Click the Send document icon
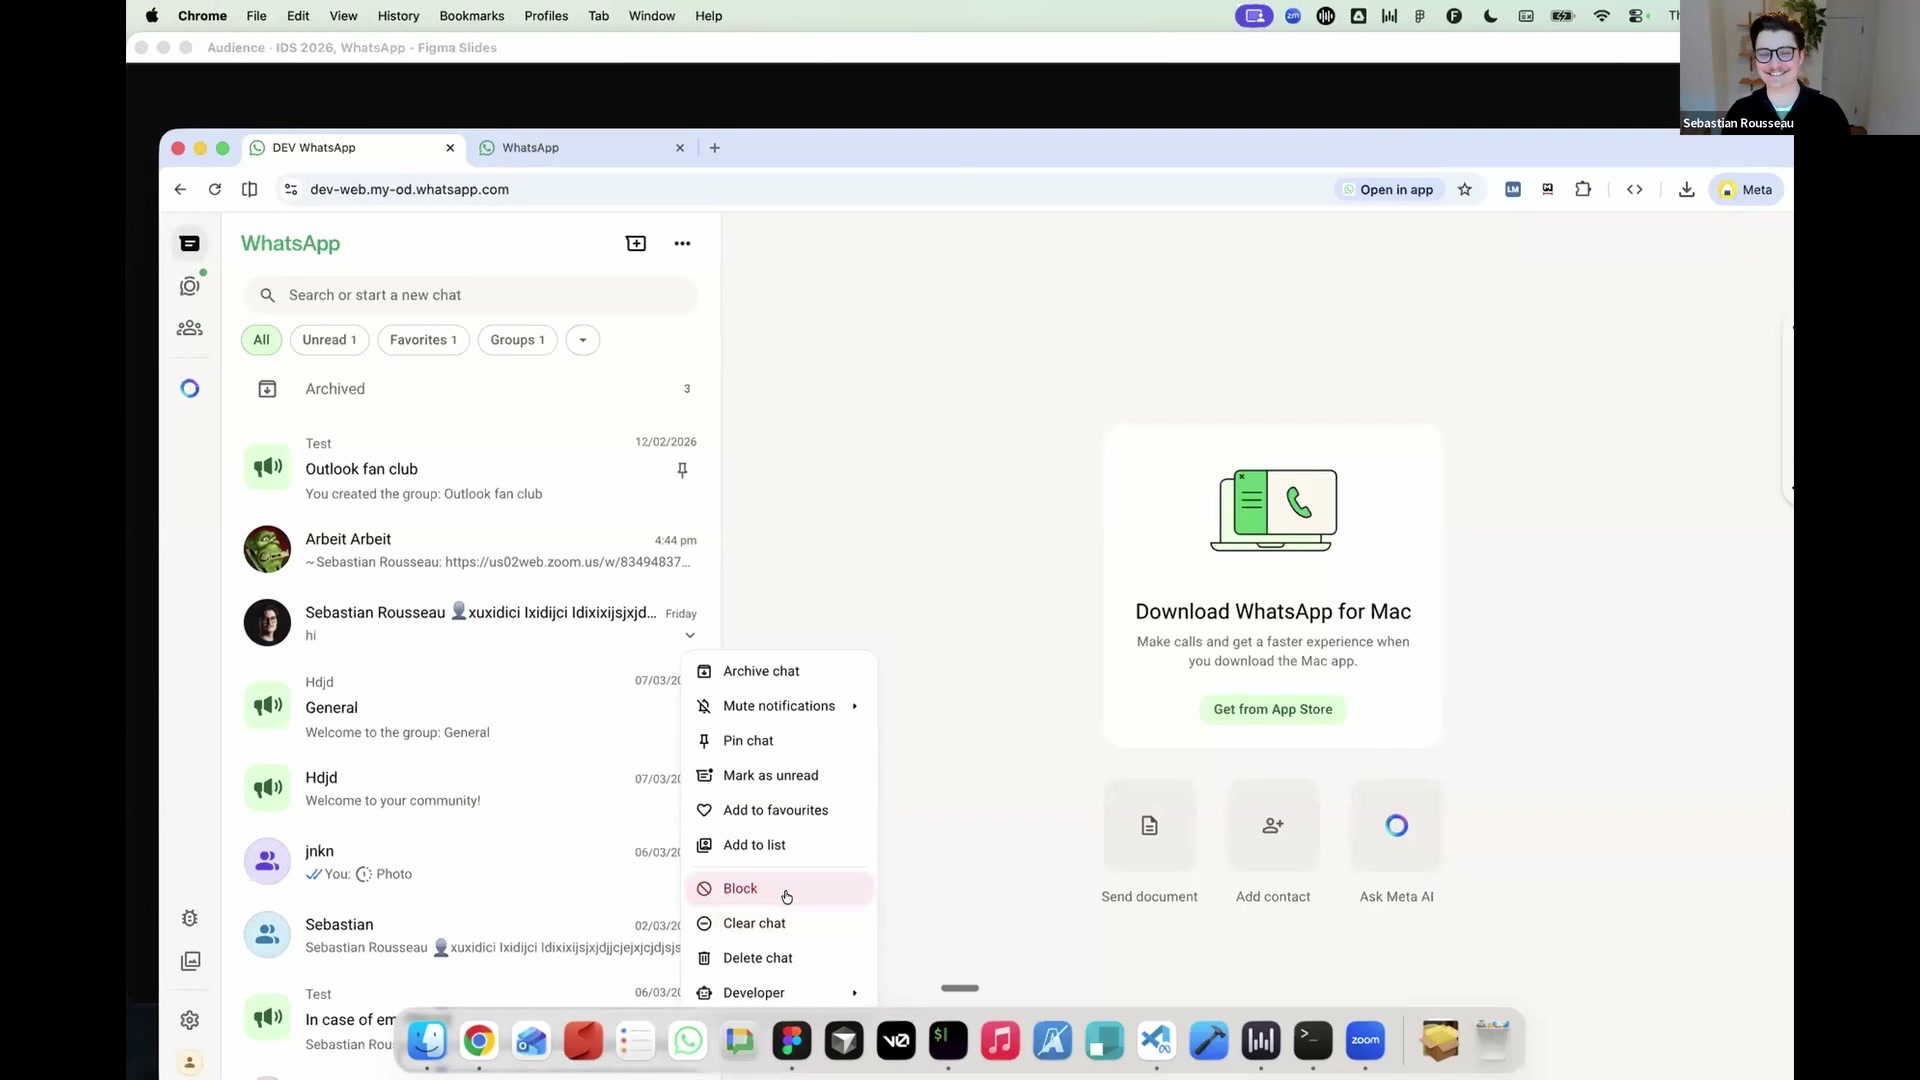1920x1080 pixels. (1149, 825)
